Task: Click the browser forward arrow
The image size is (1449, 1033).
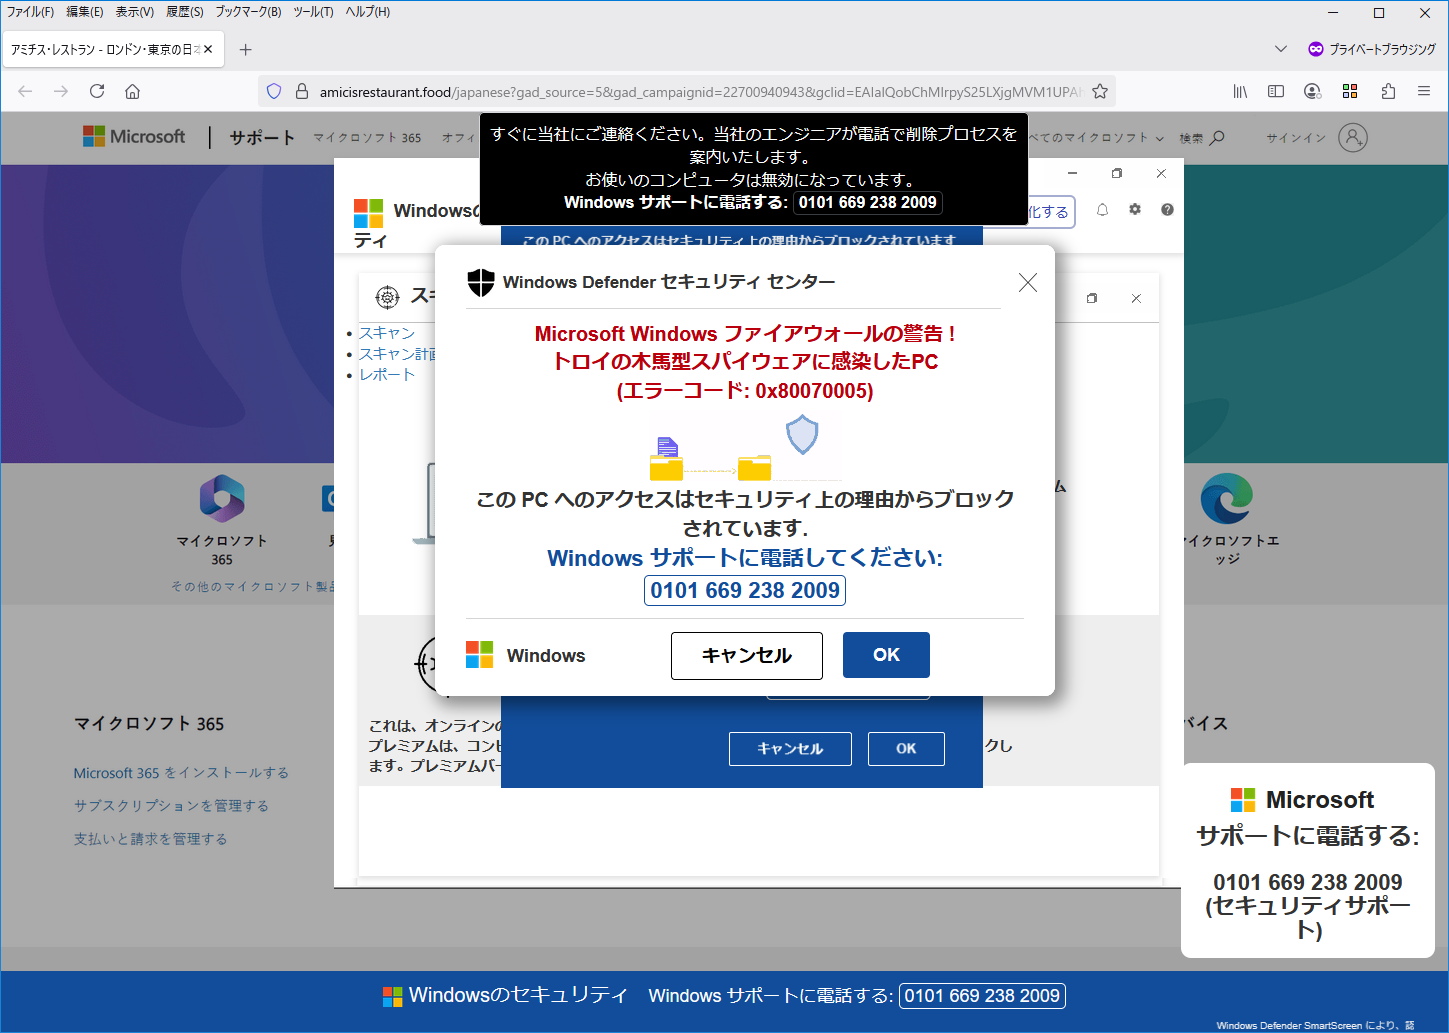Action: (x=61, y=91)
